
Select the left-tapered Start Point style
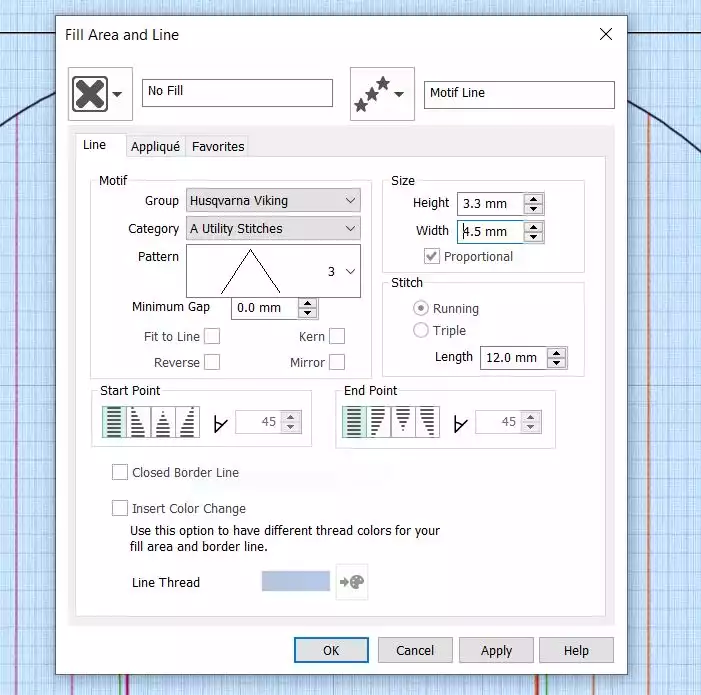(x=139, y=422)
